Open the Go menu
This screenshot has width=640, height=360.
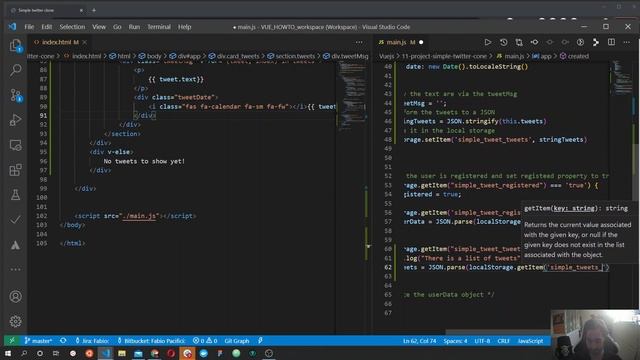pos(117,27)
